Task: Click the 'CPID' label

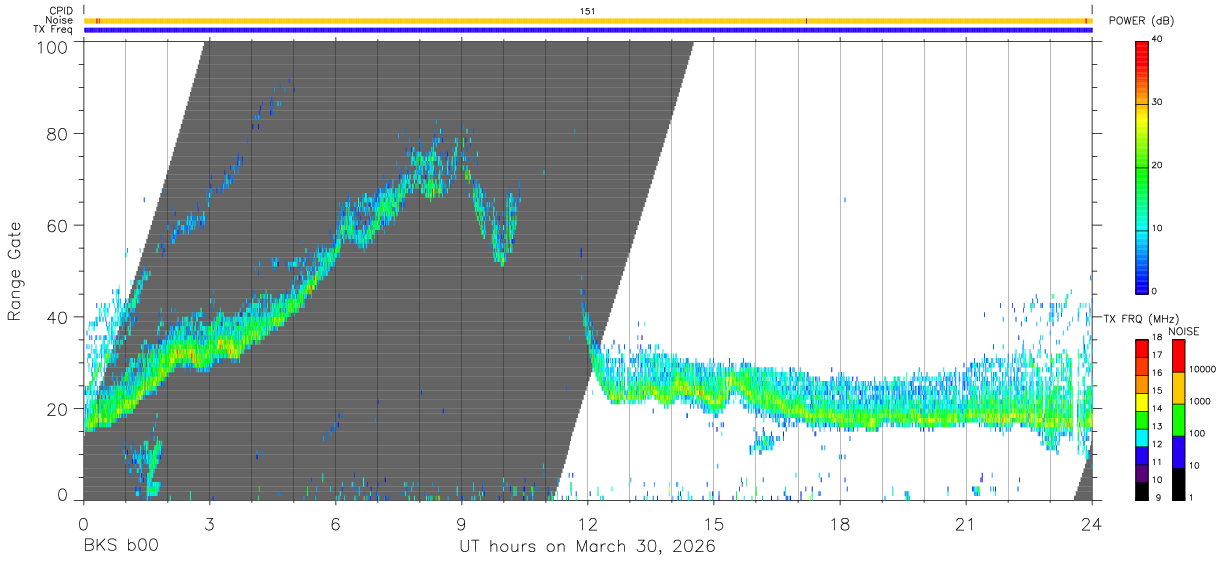Action: (59, 11)
